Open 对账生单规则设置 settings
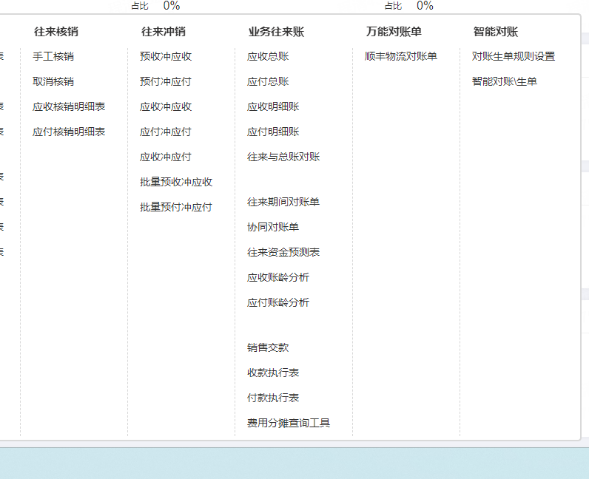Screen dimensions: 589x480 point(513,56)
